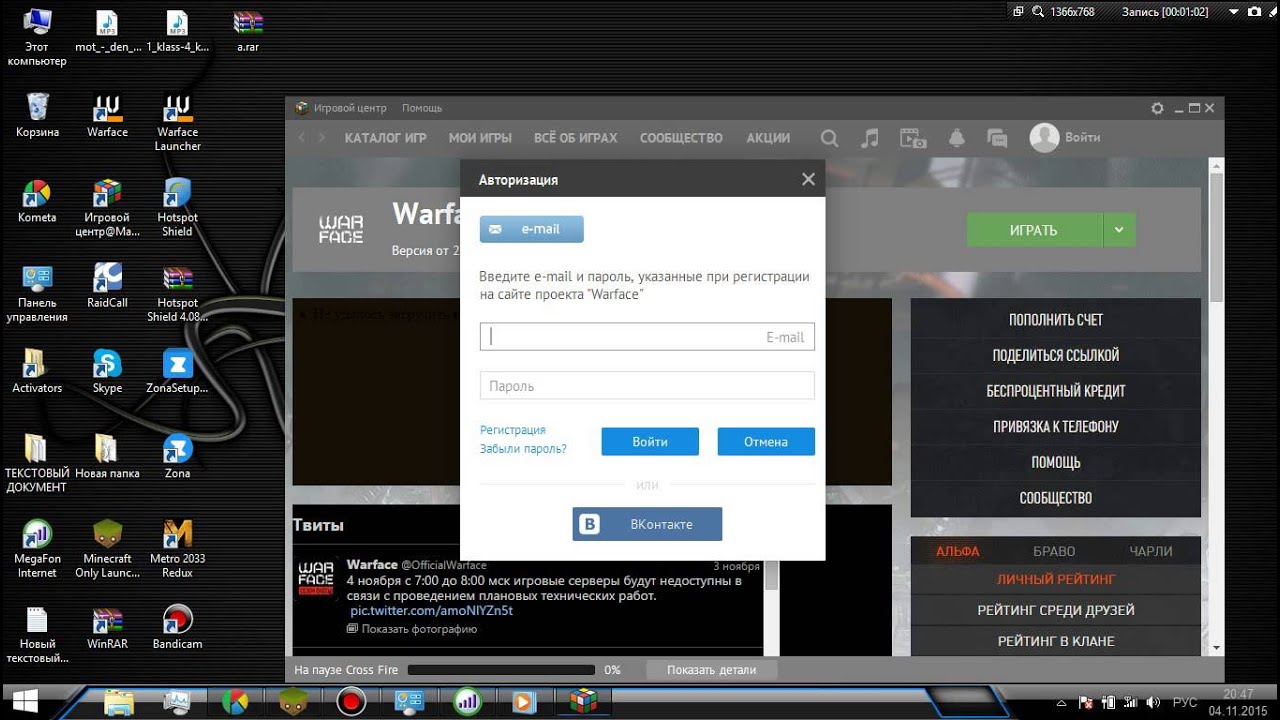Switch to the ЧАРЛИ tab
Image resolution: width=1280 pixels, height=720 pixels.
1151,551
